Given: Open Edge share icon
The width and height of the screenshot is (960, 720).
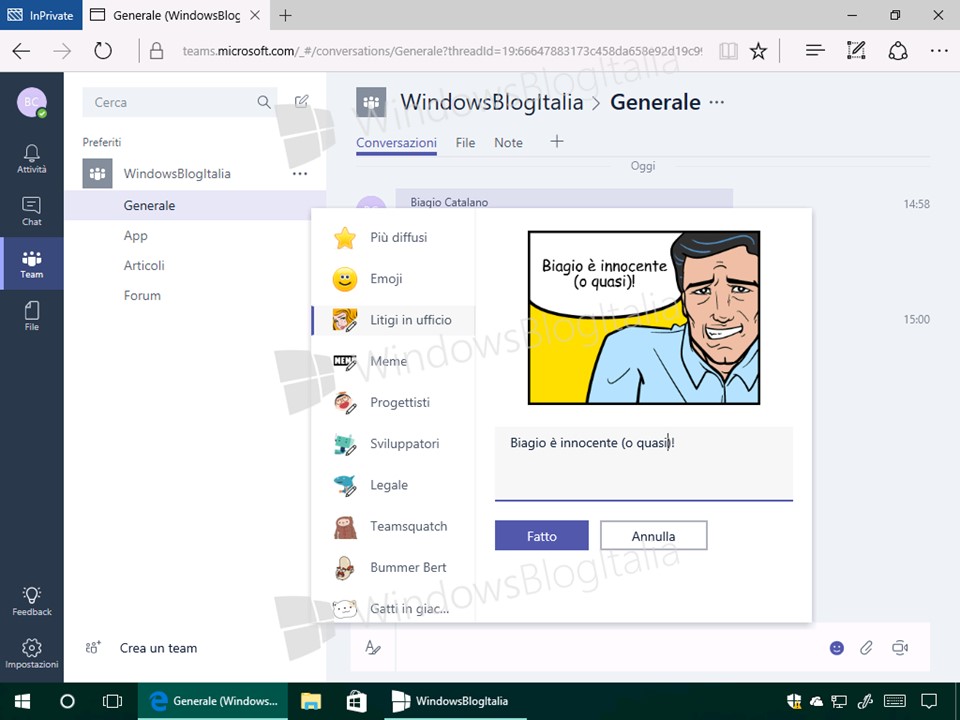Looking at the screenshot, I should 898,51.
